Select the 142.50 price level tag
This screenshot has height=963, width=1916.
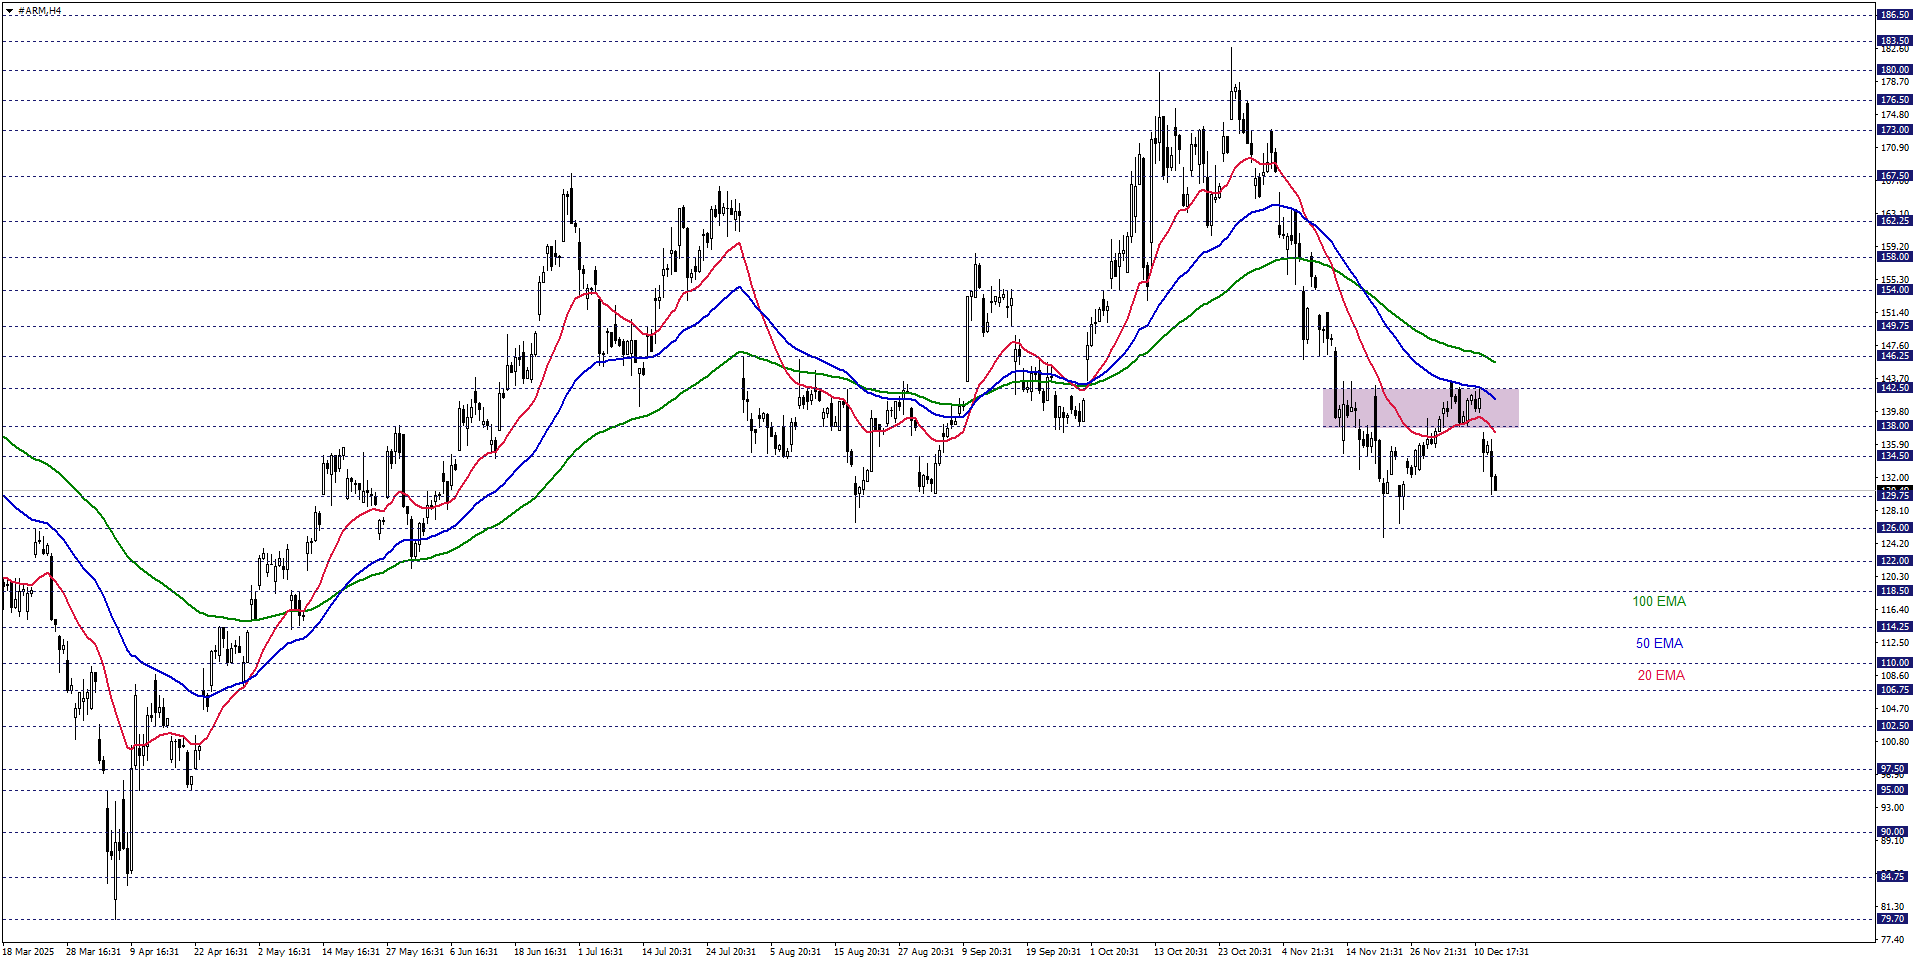(1894, 388)
